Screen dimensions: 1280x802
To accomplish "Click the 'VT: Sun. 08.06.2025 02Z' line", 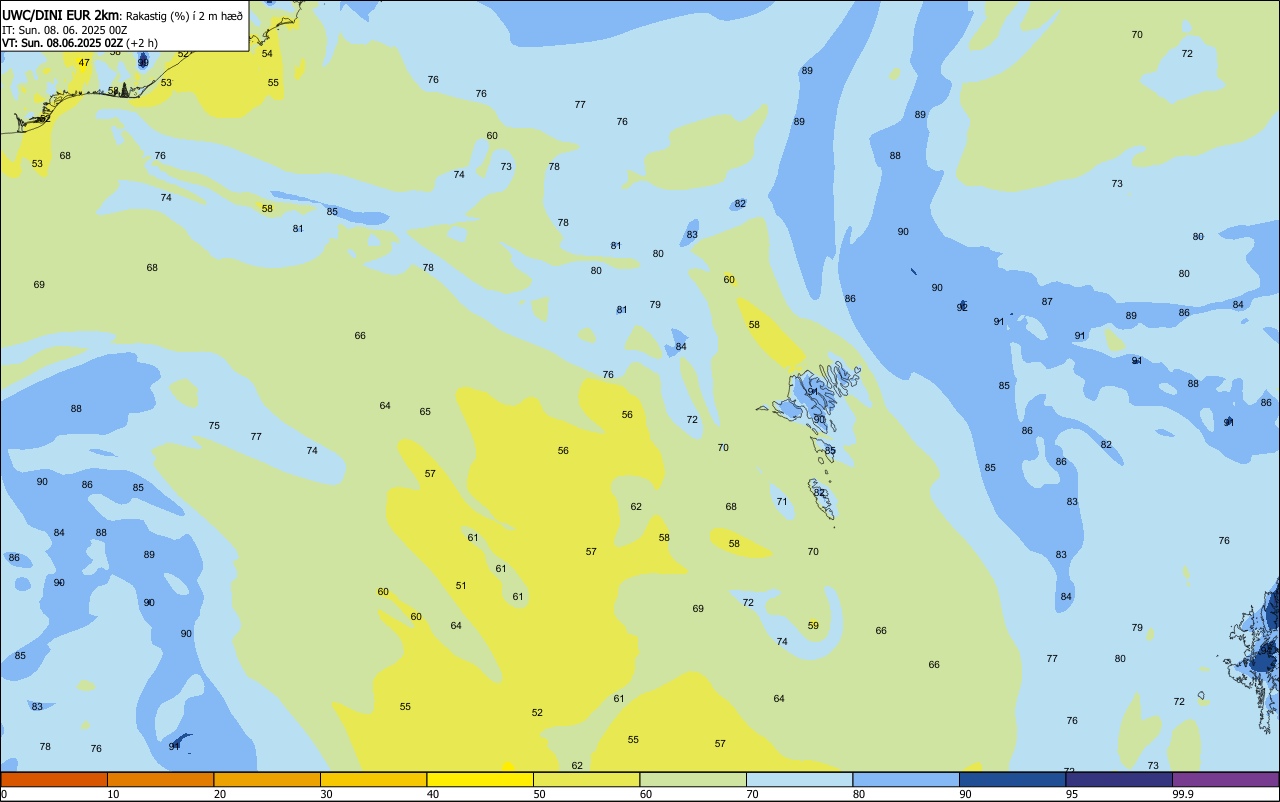I will pyautogui.click(x=62, y=43).
